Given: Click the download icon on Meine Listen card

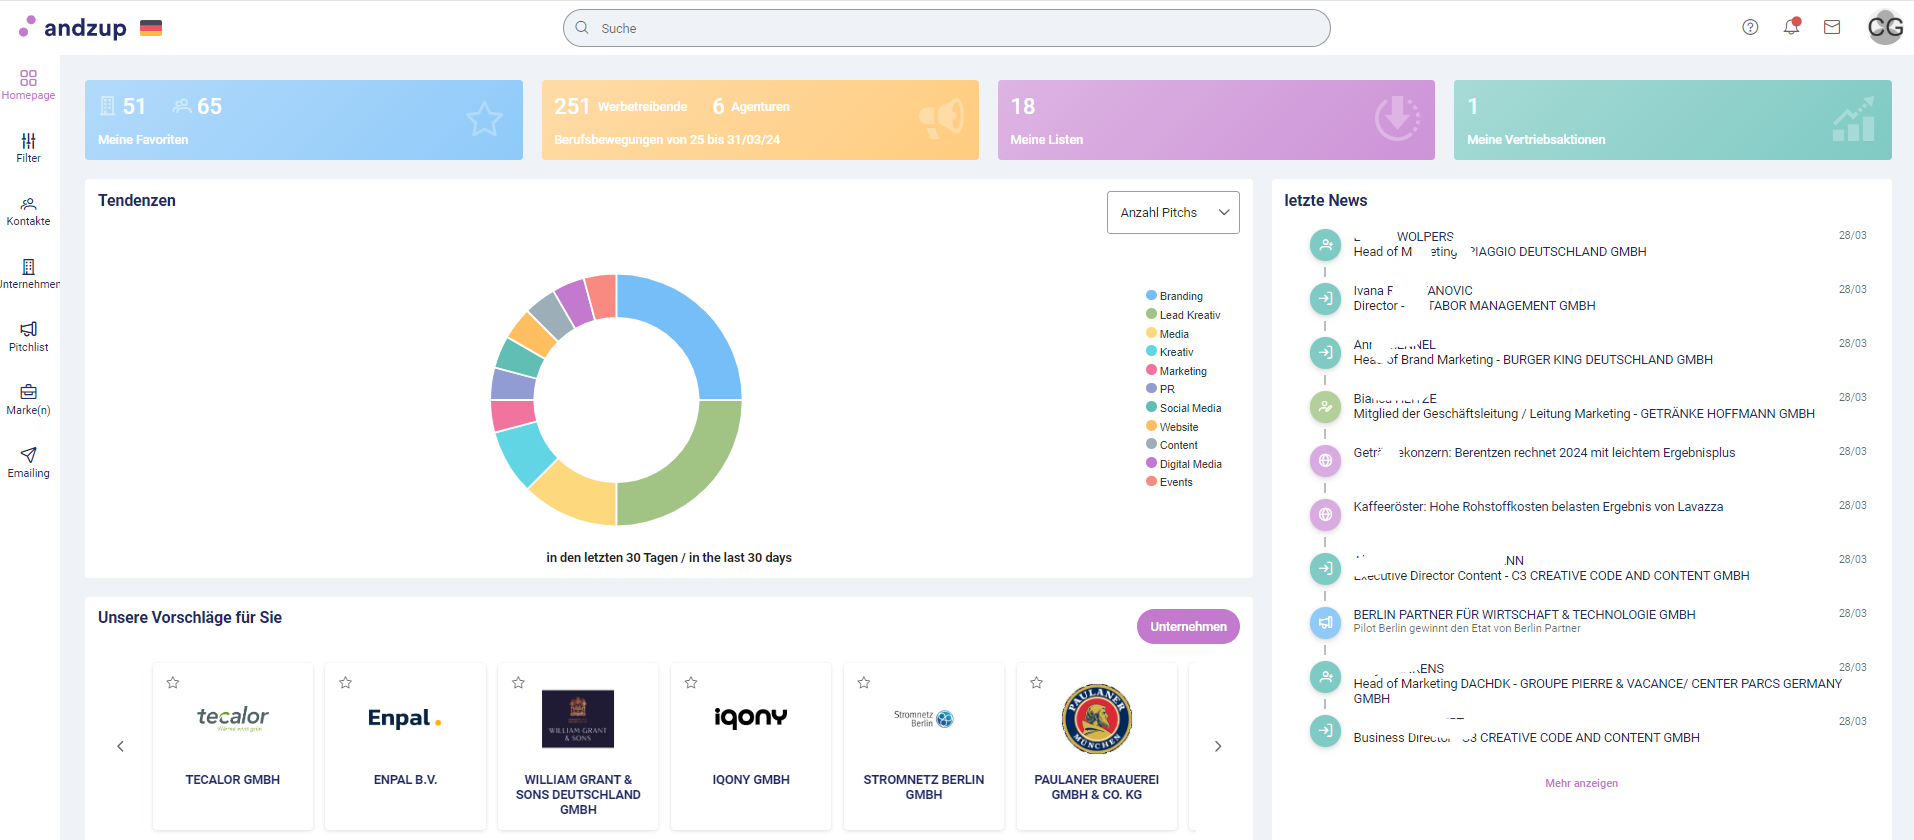Looking at the screenshot, I should [x=1397, y=119].
